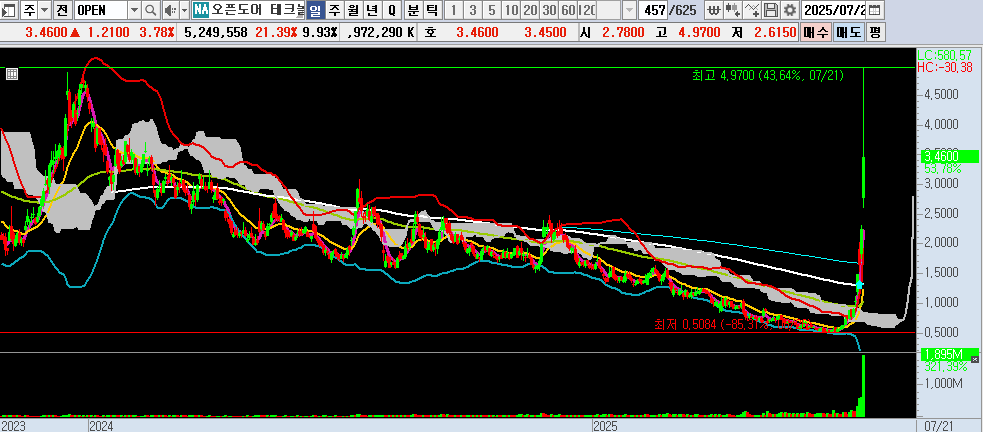Click the 2025/07/2 date input field

point(834,10)
